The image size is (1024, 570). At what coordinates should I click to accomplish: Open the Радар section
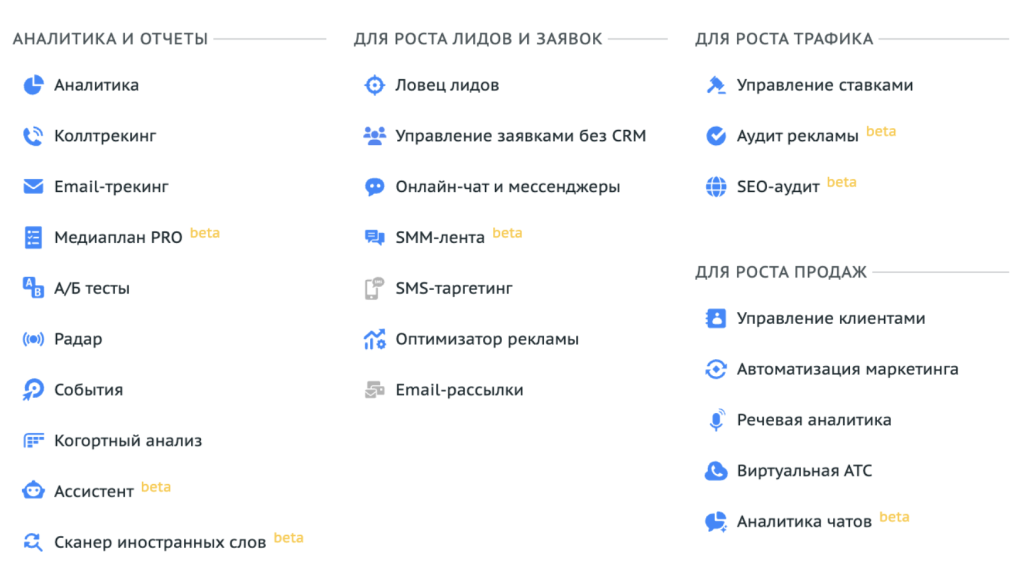click(x=78, y=339)
